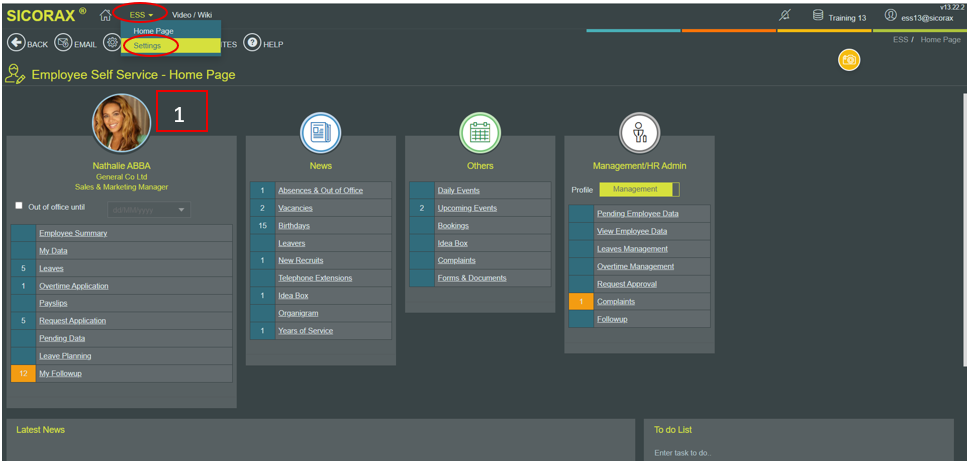Click the home icon beside the Sicorax logo
This screenshot has height=462, width=969.
105,15
